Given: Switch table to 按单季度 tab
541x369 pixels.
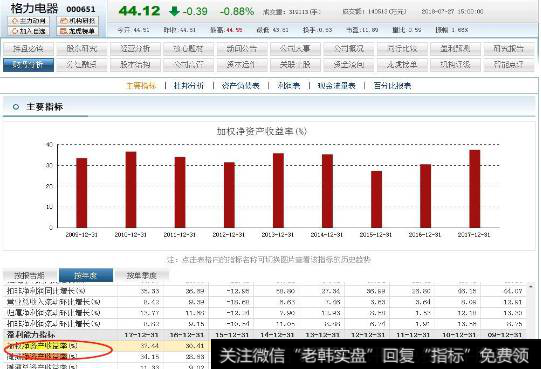Looking at the screenshot, I should (x=142, y=275).
